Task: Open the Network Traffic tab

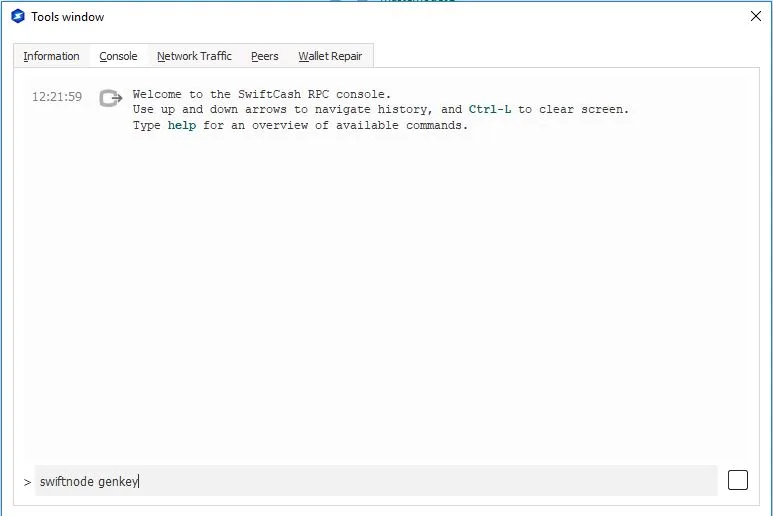Action: pos(194,56)
